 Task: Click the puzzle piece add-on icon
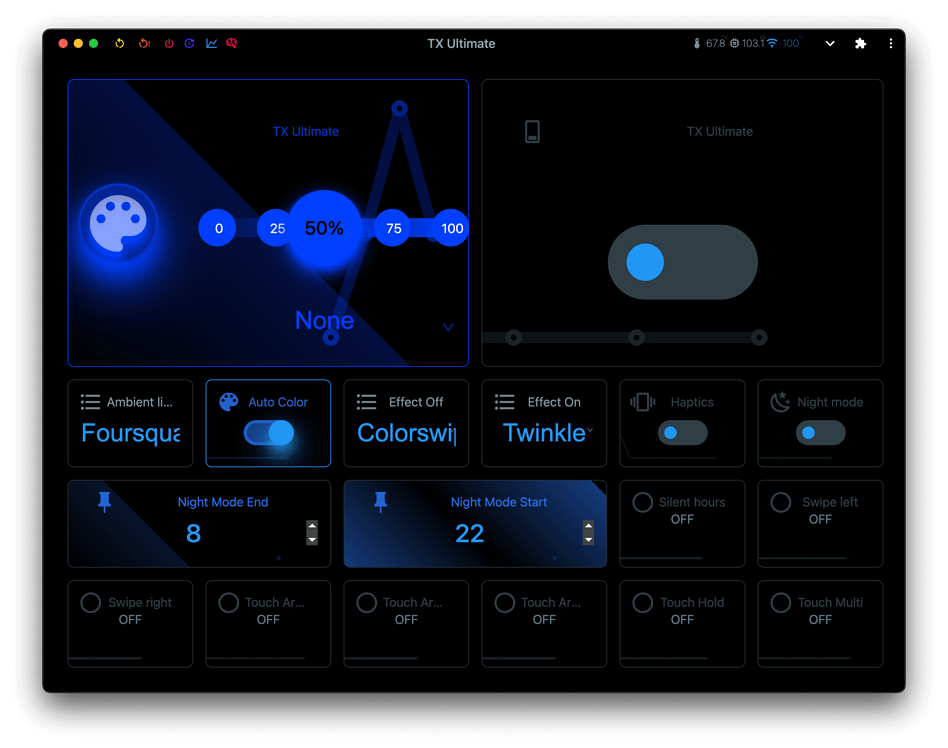(861, 43)
